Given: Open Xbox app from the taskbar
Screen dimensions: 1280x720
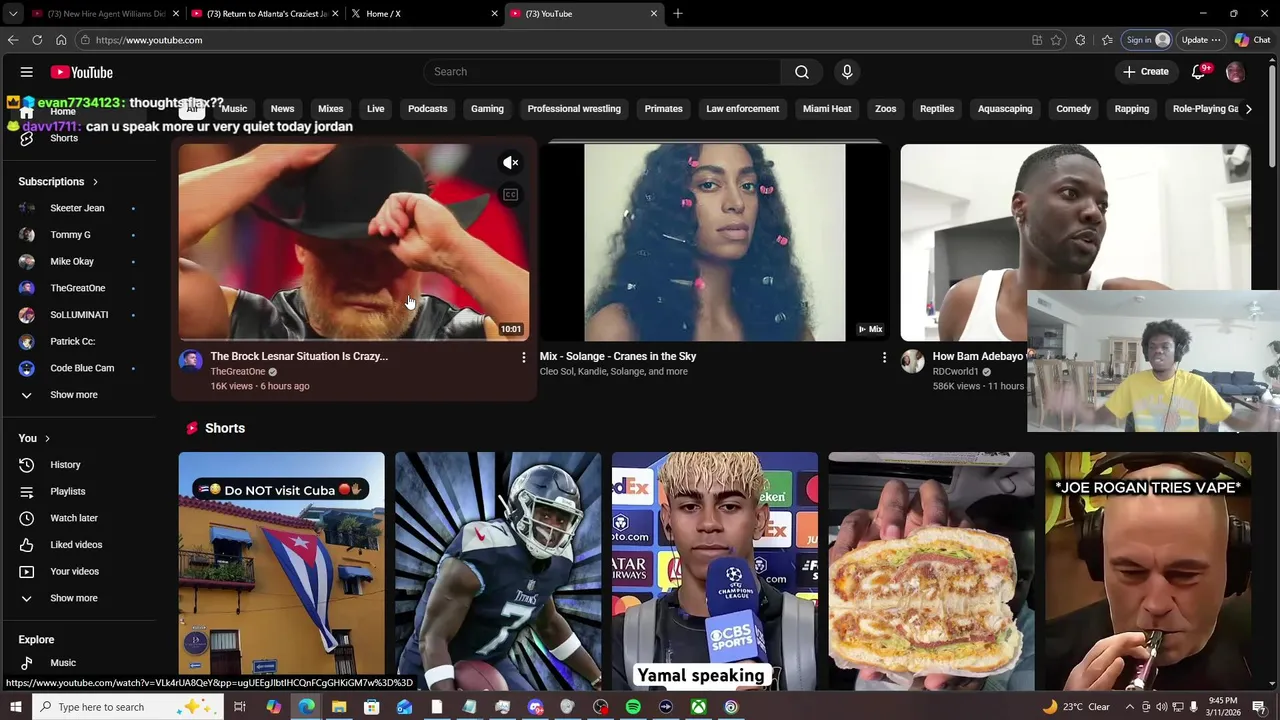Looking at the screenshot, I should tap(698, 707).
